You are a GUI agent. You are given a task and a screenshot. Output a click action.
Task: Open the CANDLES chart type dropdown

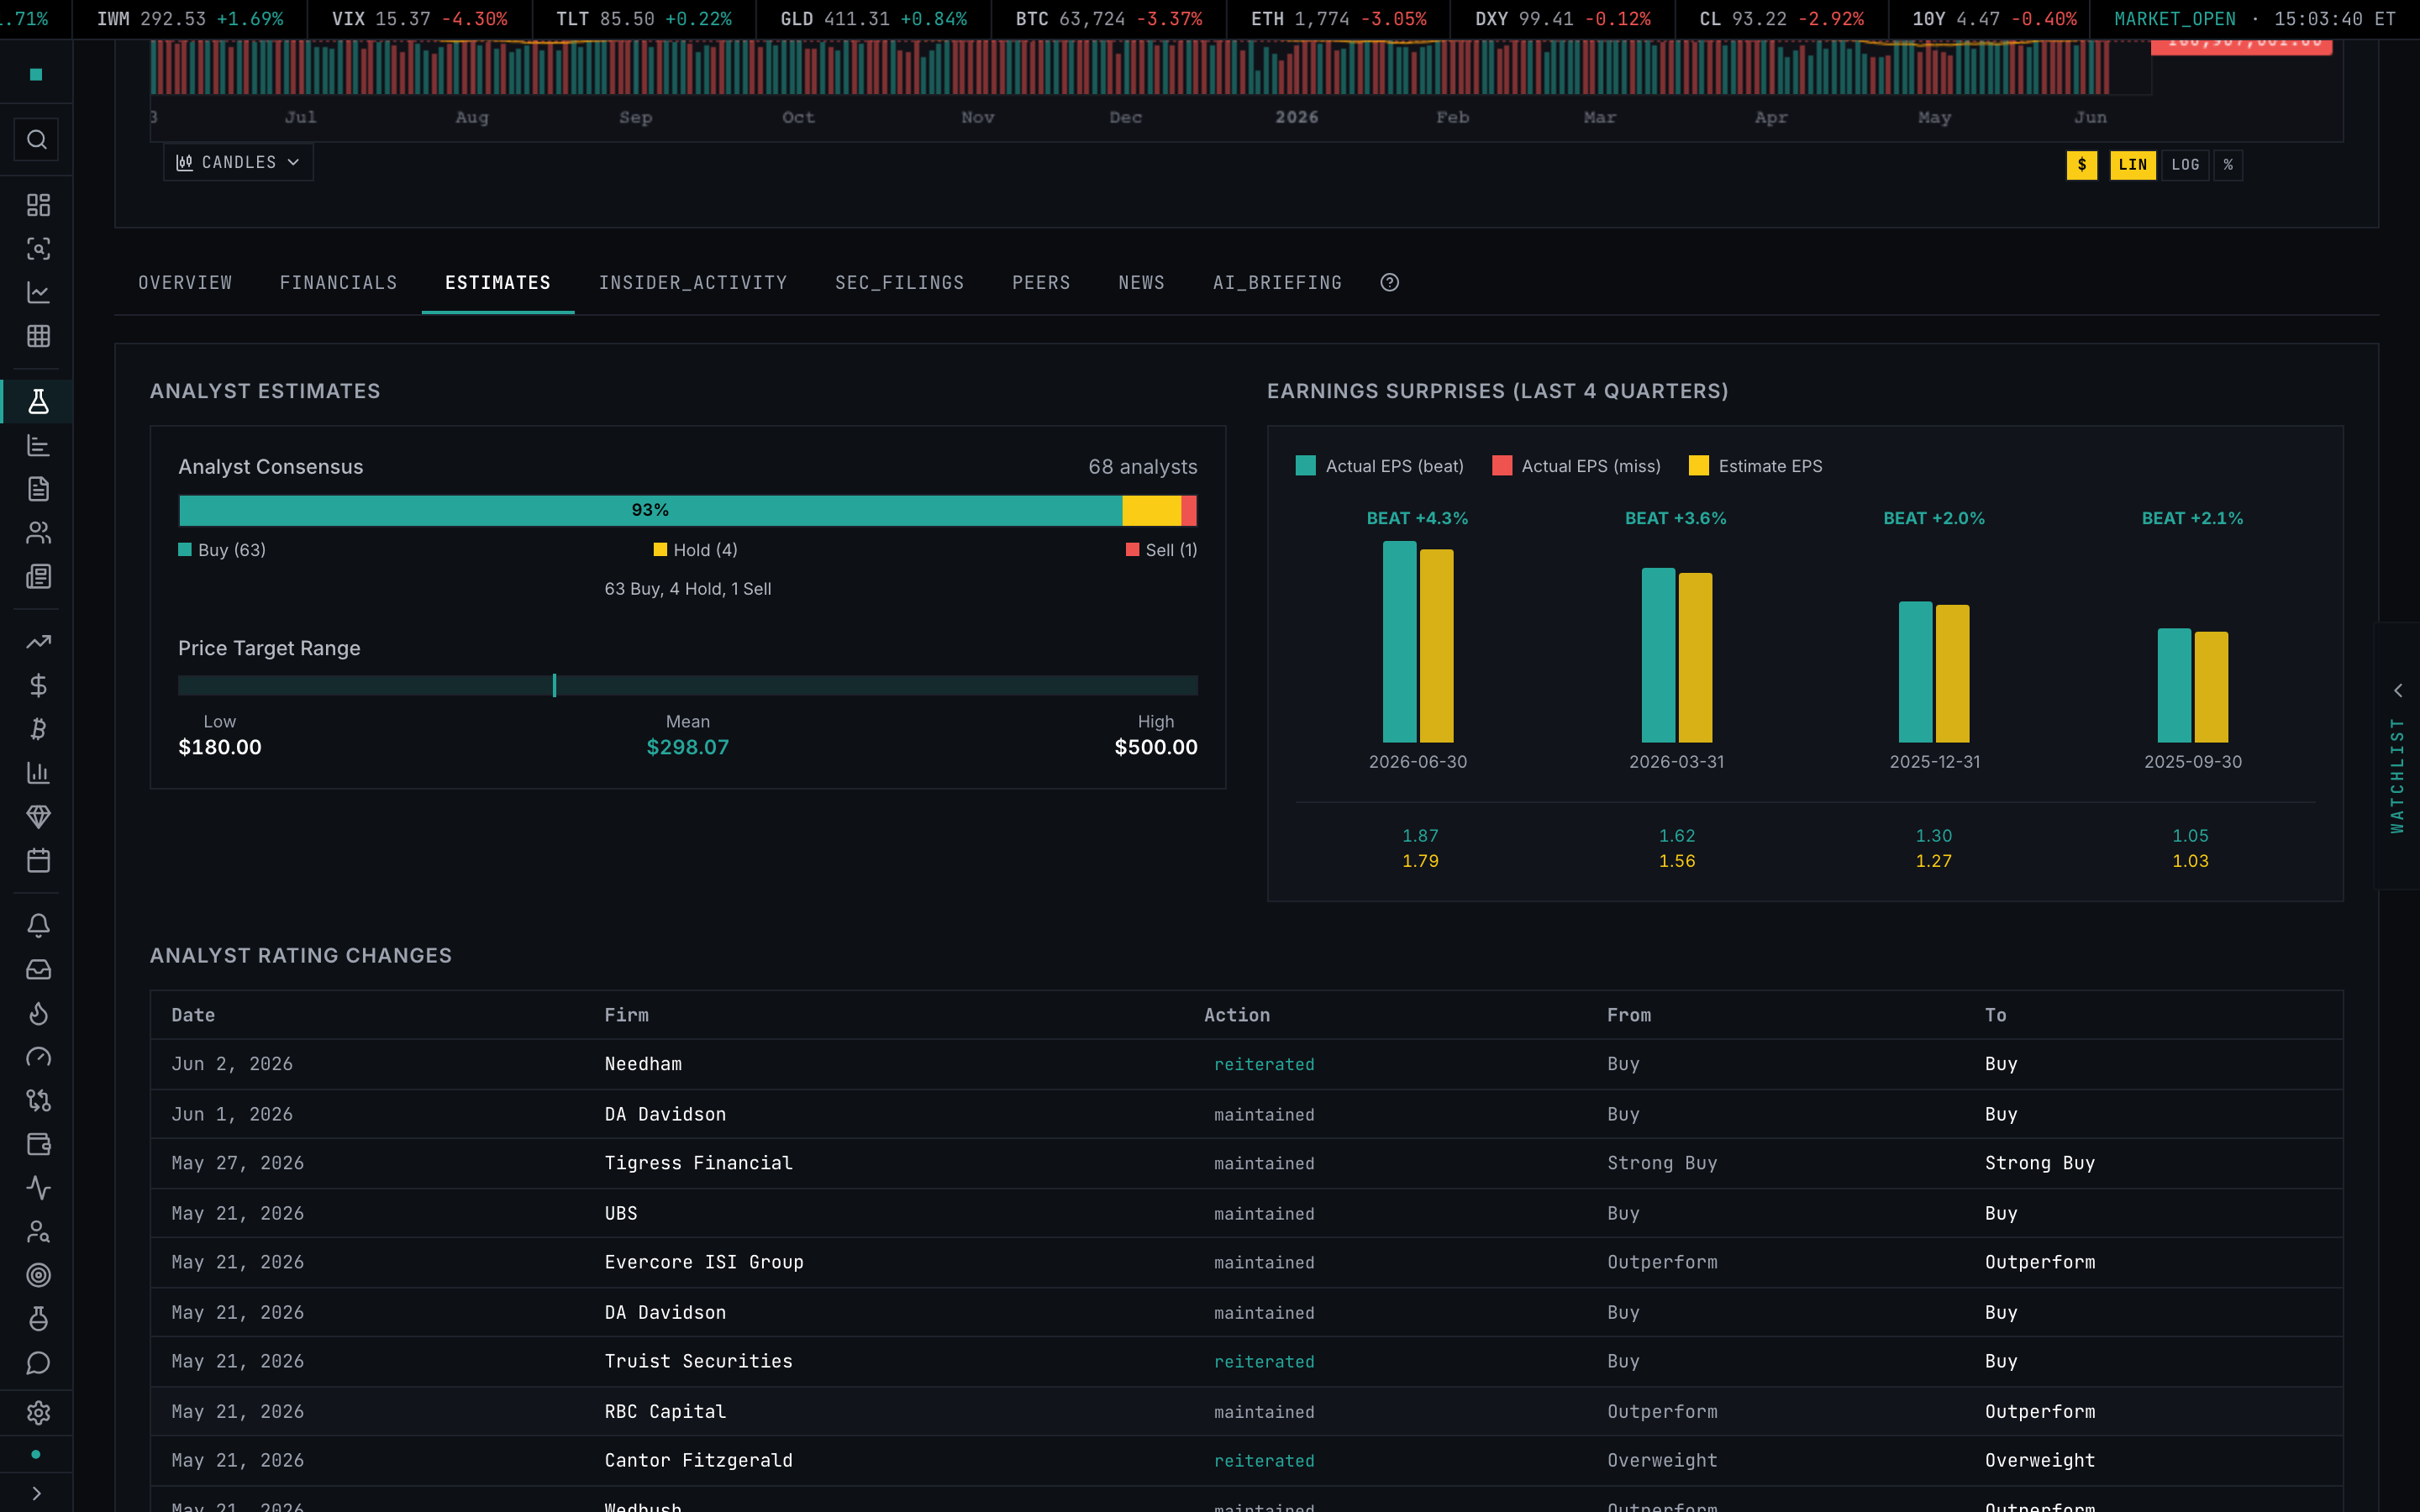point(238,162)
